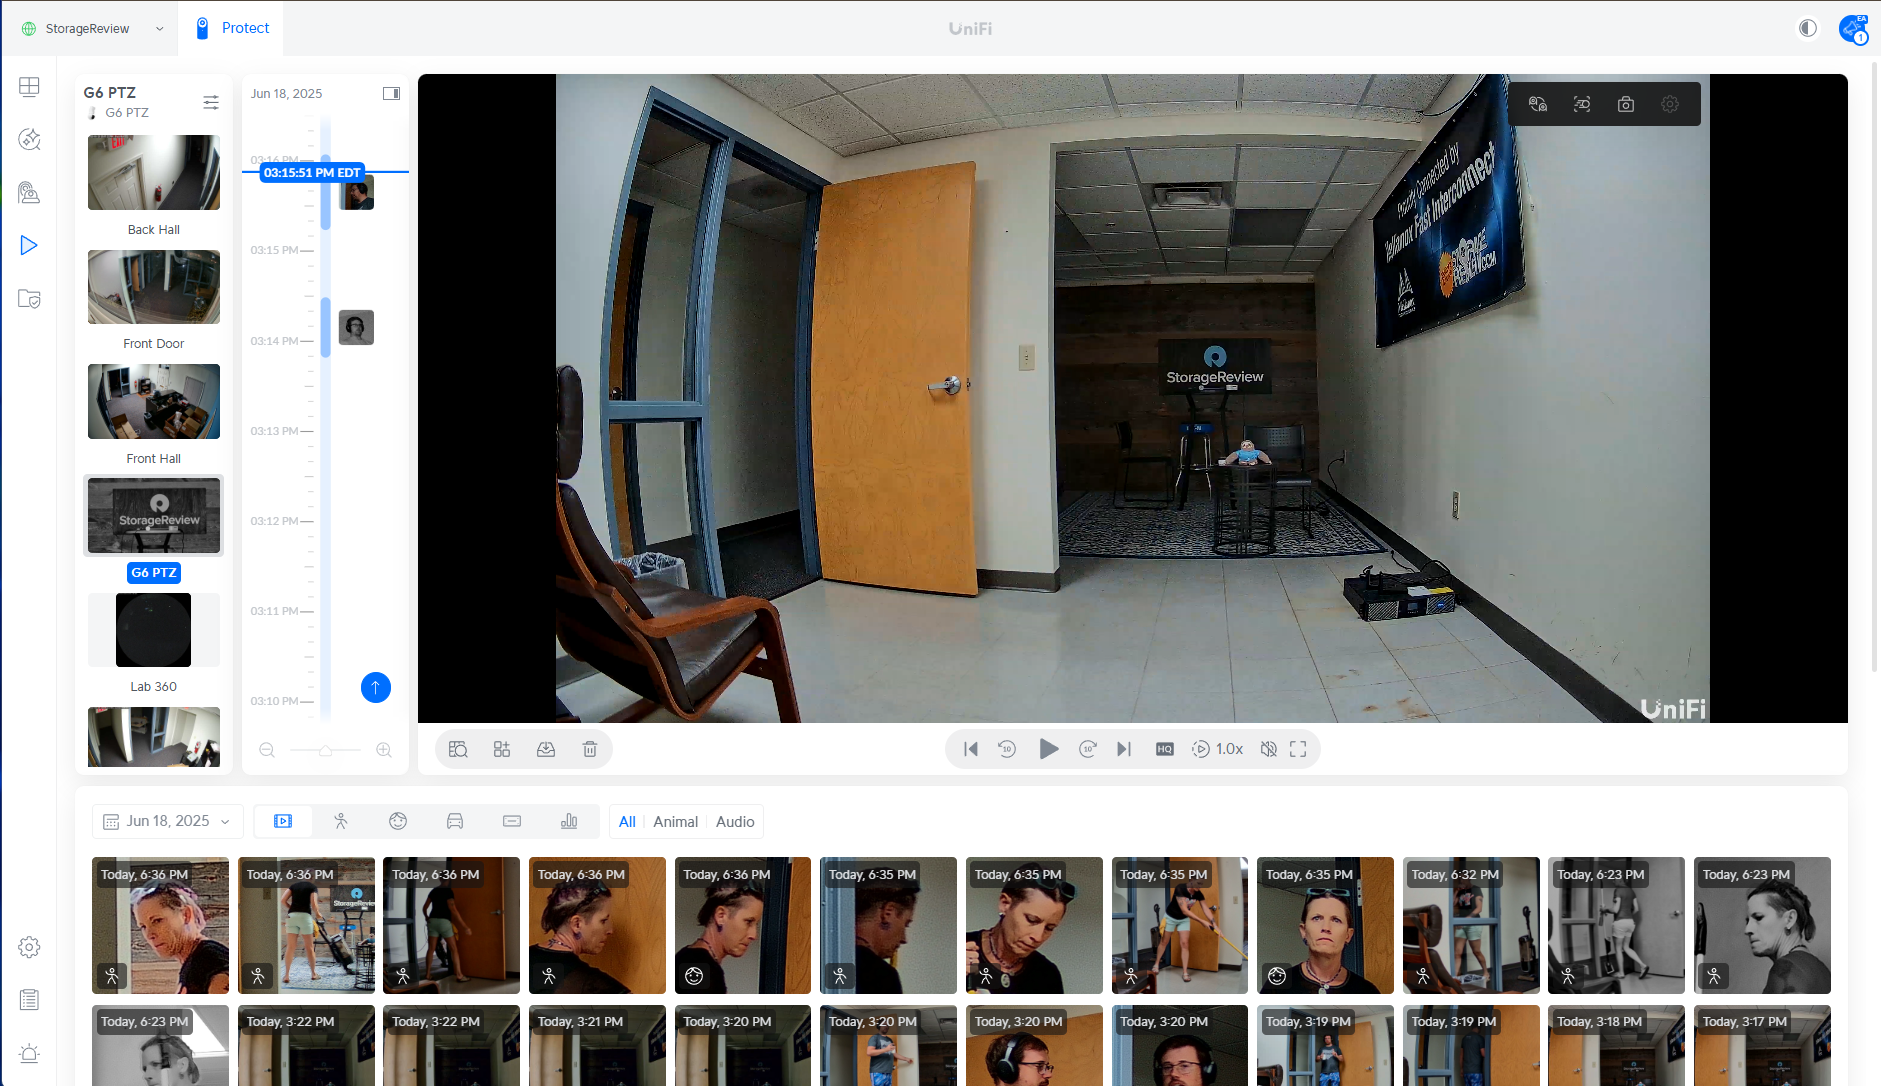1881x1086 pixels.
Task: Click the 03:15:51 PM EDT timeline marker
Action: click(x=312, y=172)
